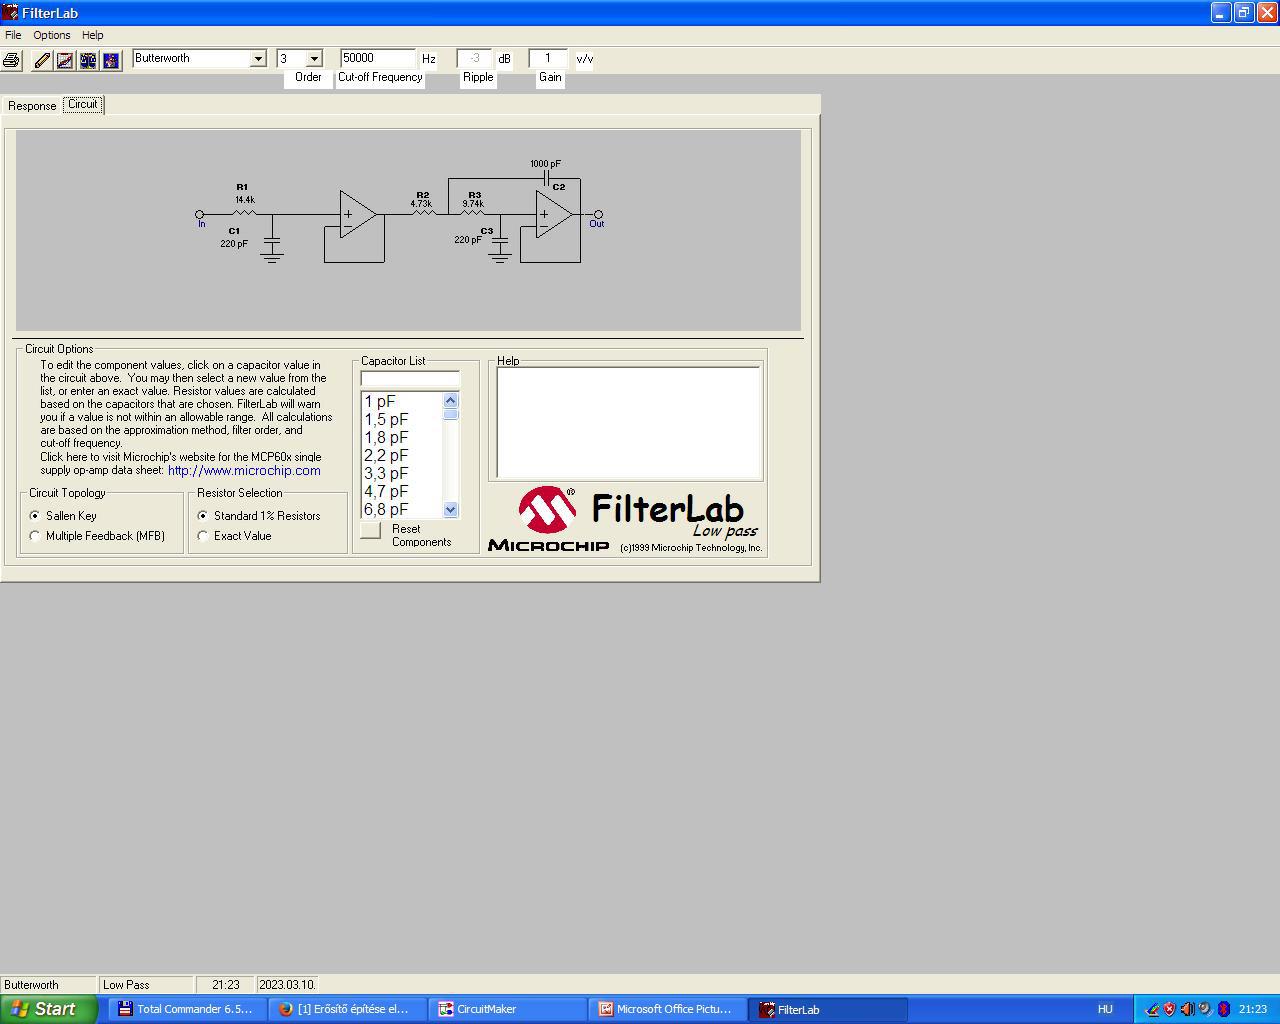Screen dimensions: 1280x1024
Task: Click the Ripple input field
Action: (475, 58)
